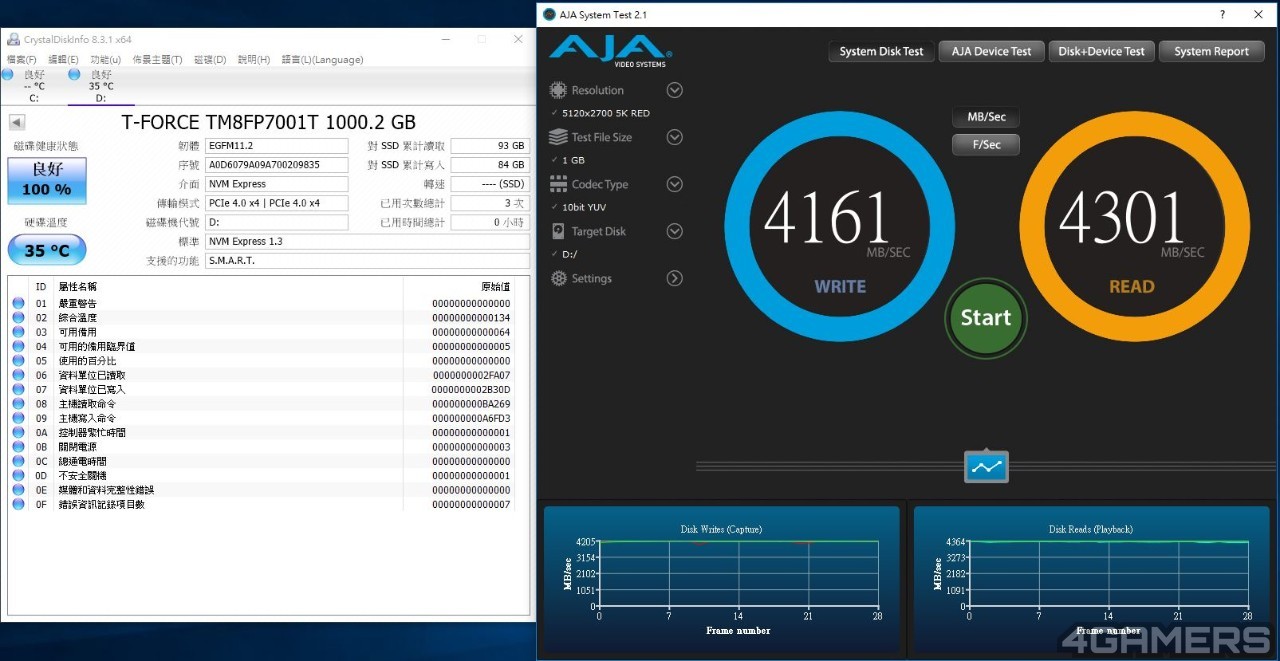Screen dimensions: 1280x661
Task: Click the status orb for attribute 04
Action: [x=18, y=346]
